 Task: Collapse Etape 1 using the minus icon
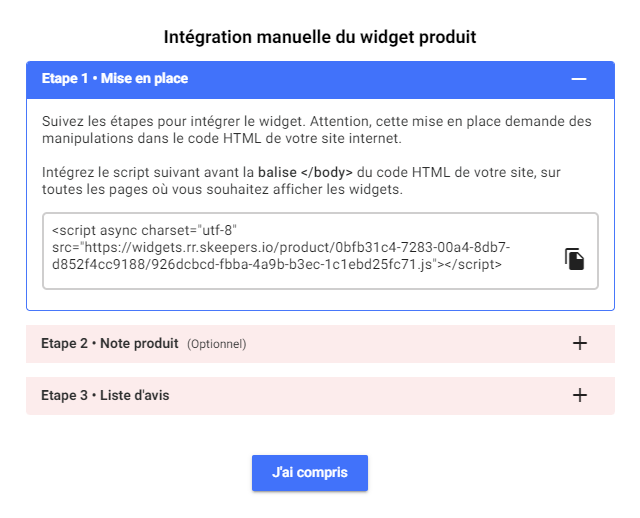[x=579, y=79]
